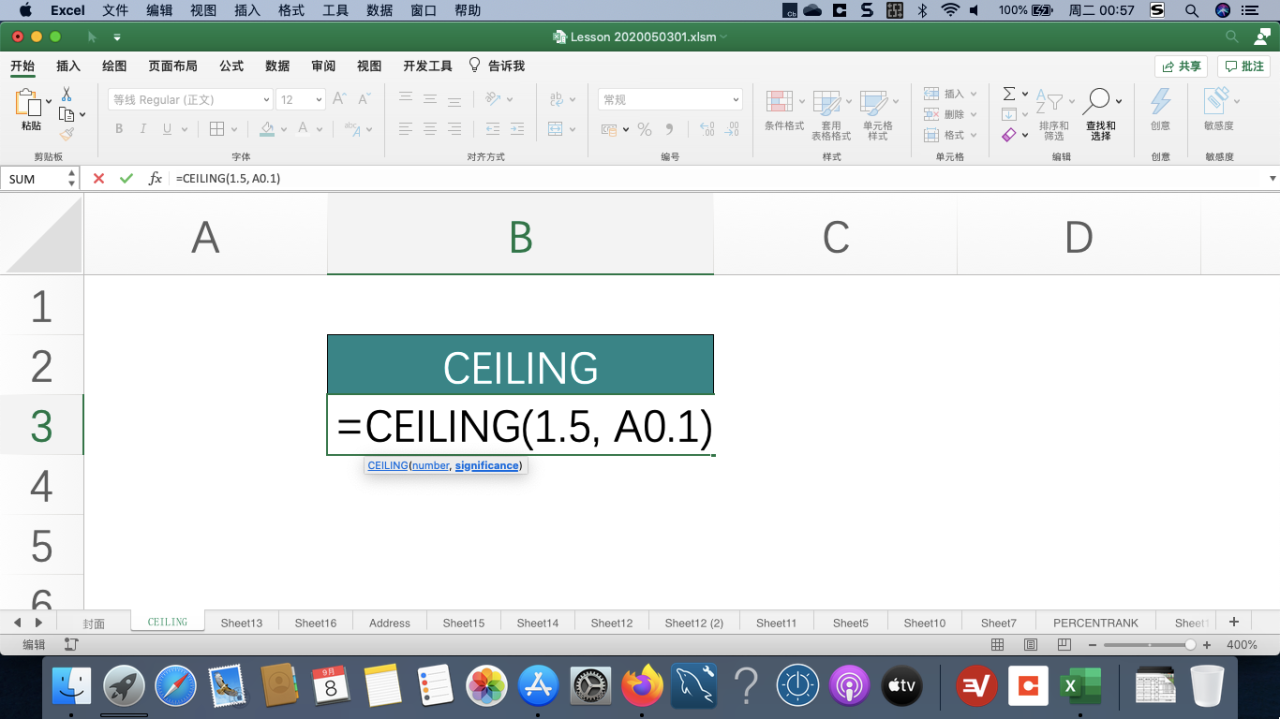
Task: Toggle top vertical alignment
Action: coord(405,99)
